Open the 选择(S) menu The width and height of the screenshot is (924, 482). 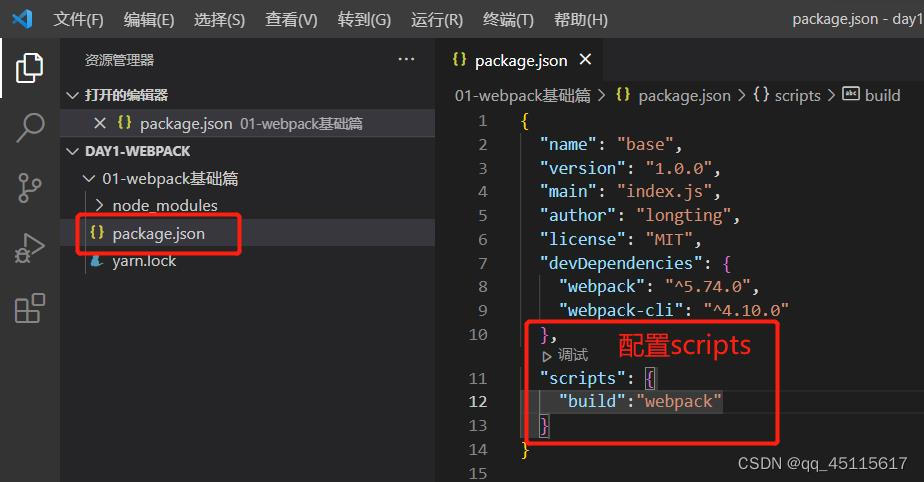[219, 19]
